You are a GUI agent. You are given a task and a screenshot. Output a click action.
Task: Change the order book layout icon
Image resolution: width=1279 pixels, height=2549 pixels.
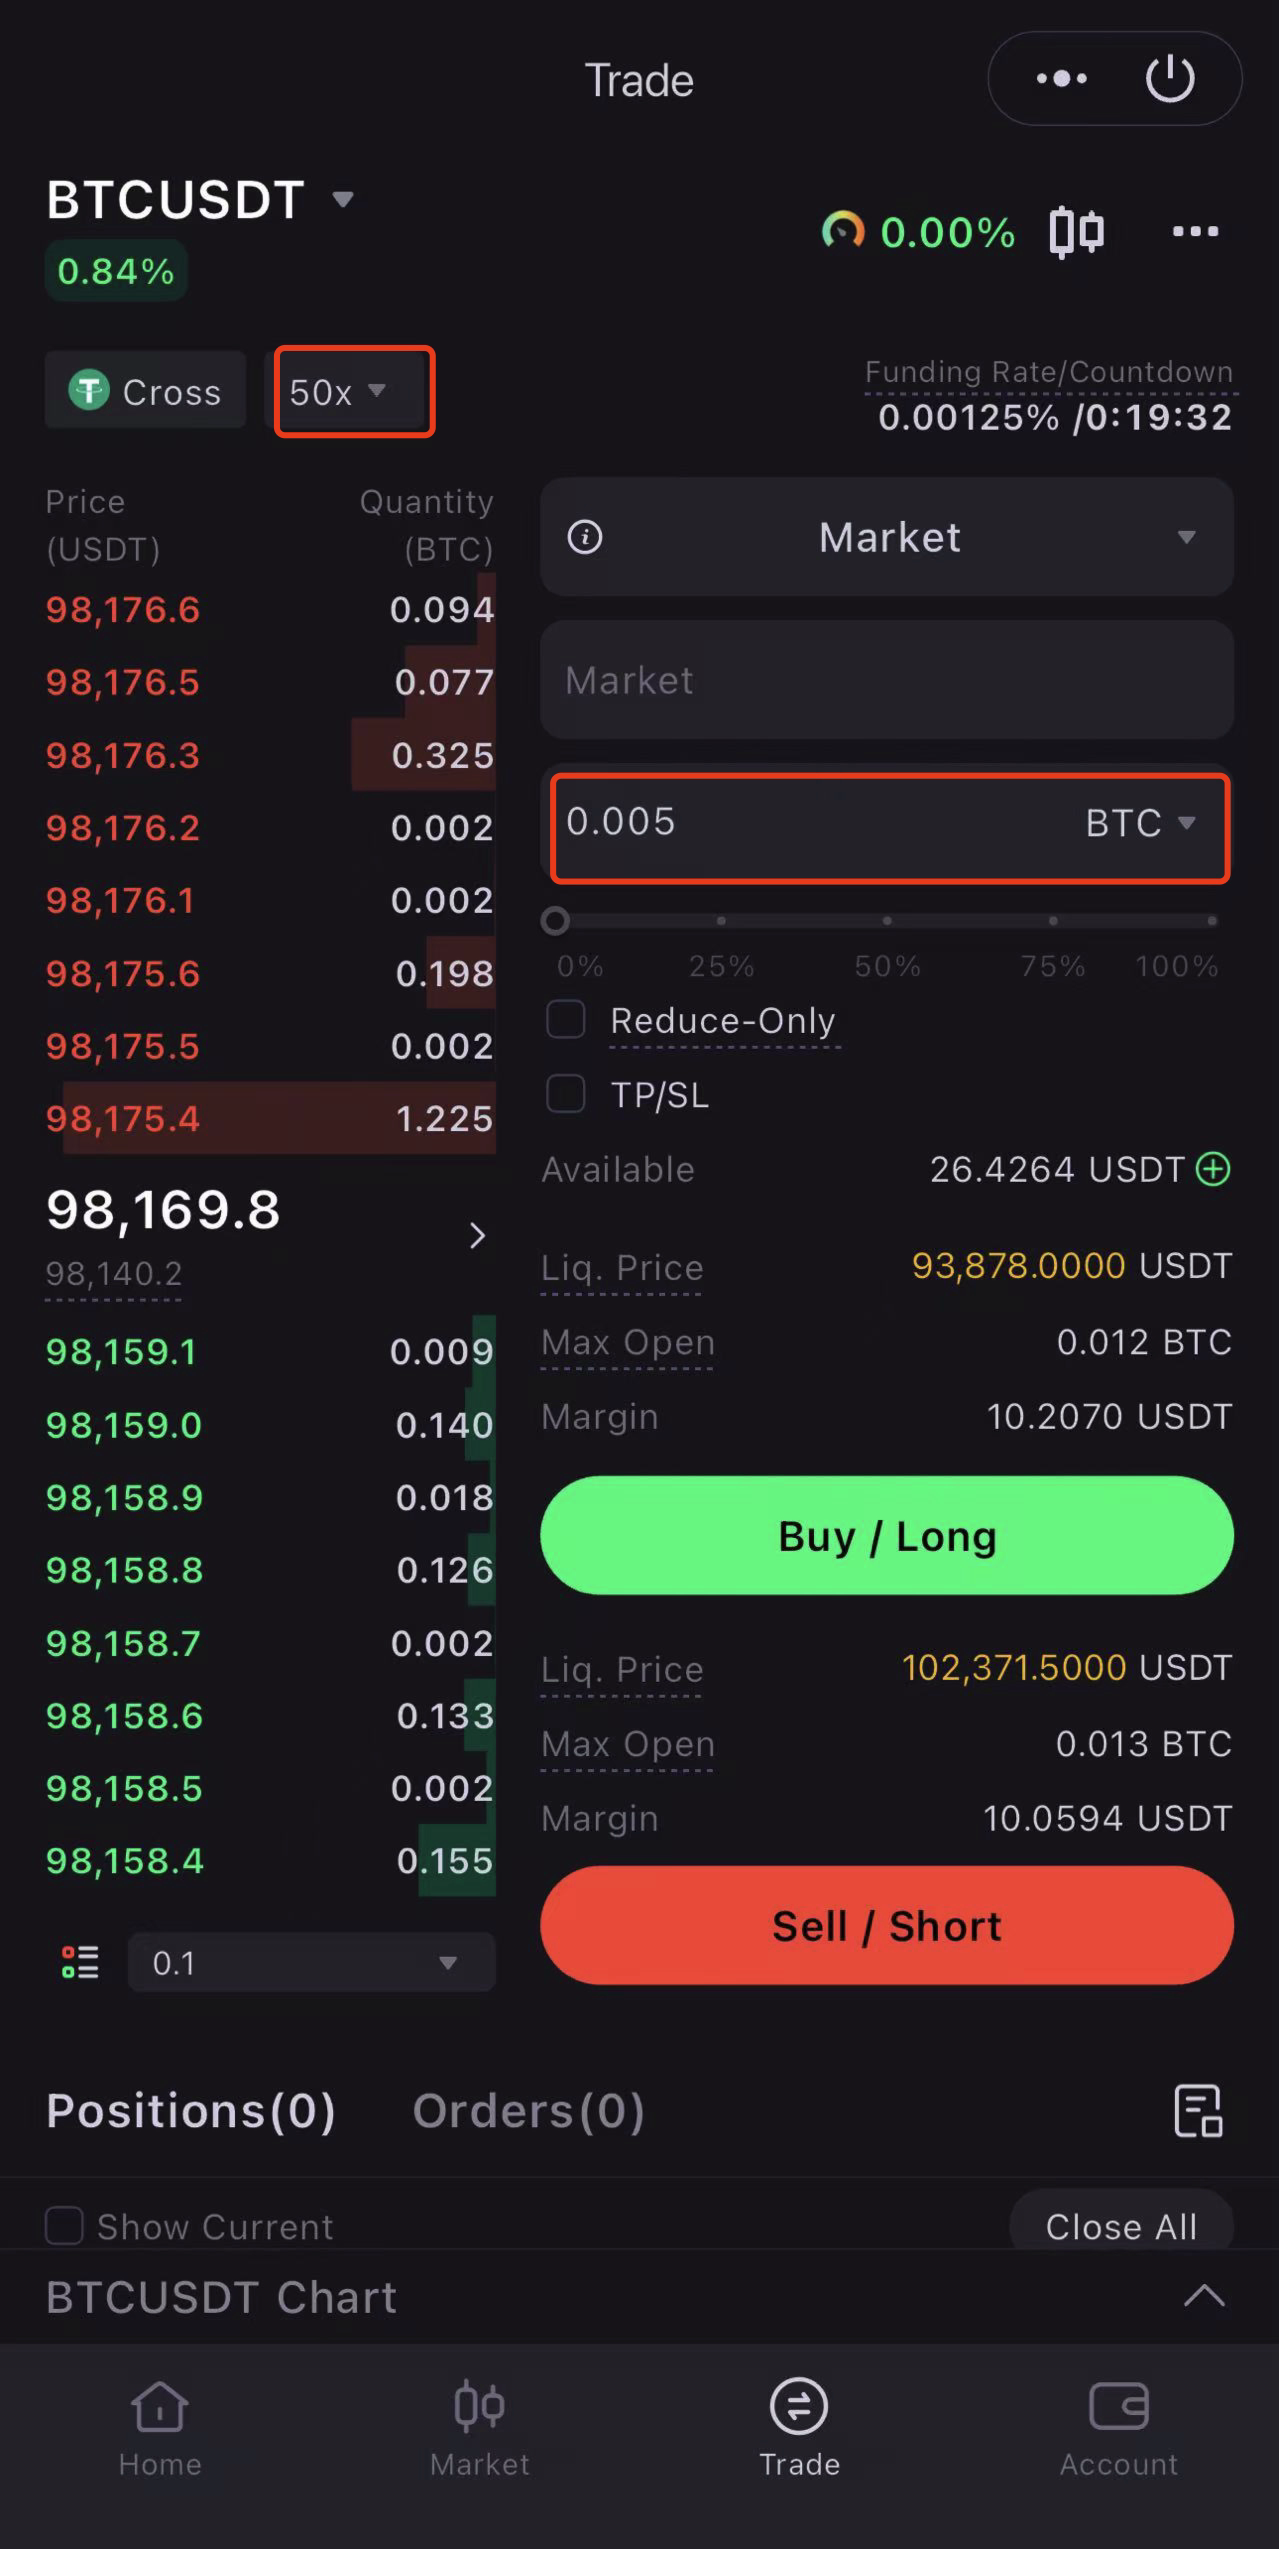point(80,1962)
